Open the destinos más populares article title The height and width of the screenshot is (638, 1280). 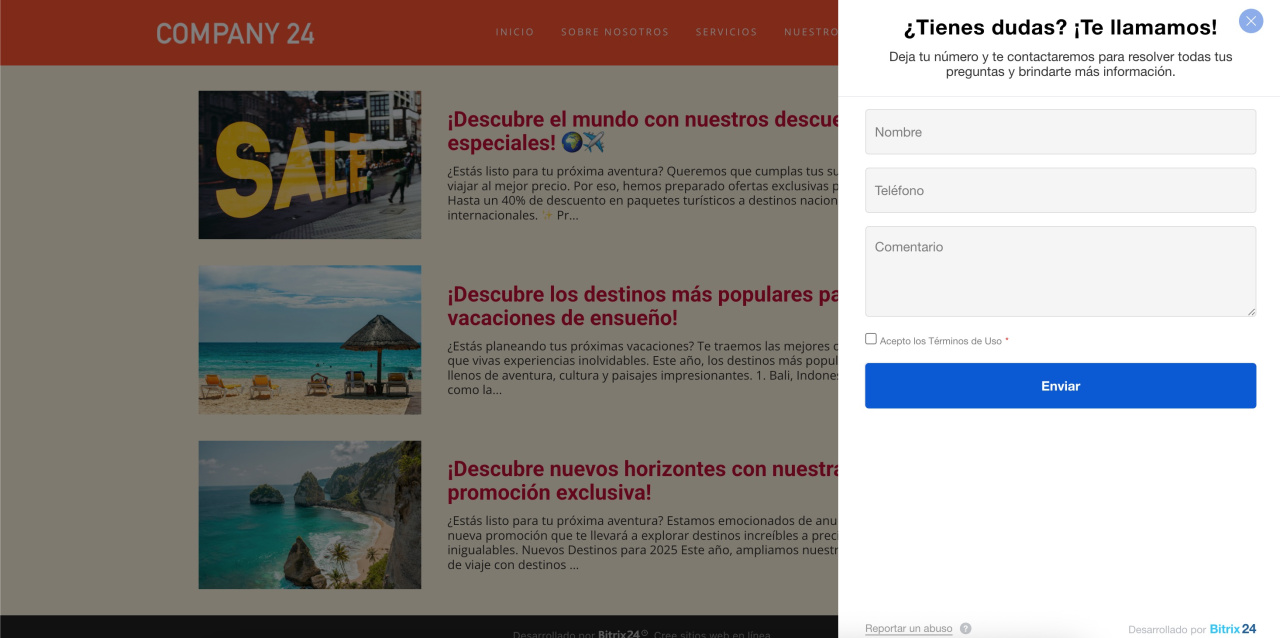tap(640, 306)
